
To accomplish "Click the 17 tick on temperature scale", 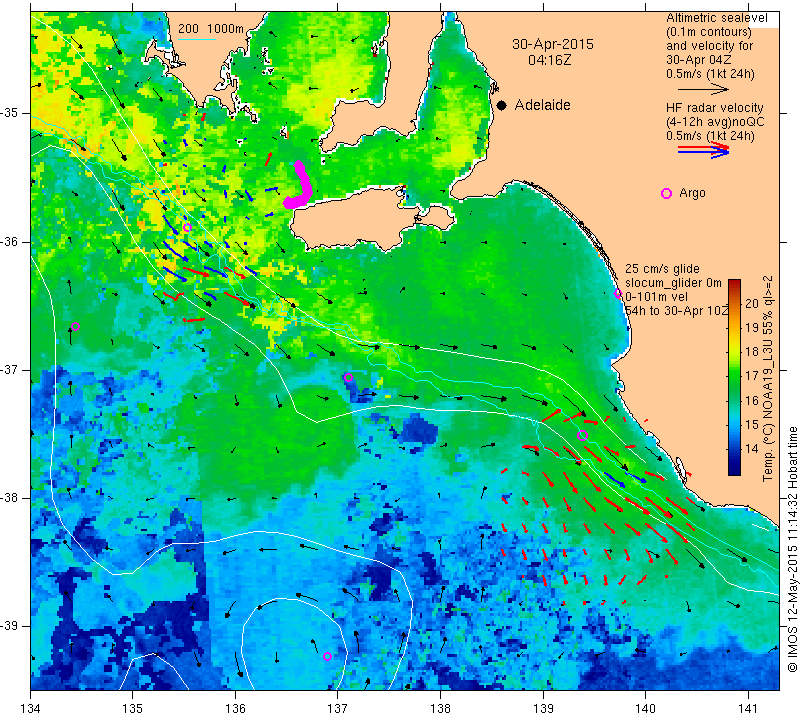I will [752, 376].
